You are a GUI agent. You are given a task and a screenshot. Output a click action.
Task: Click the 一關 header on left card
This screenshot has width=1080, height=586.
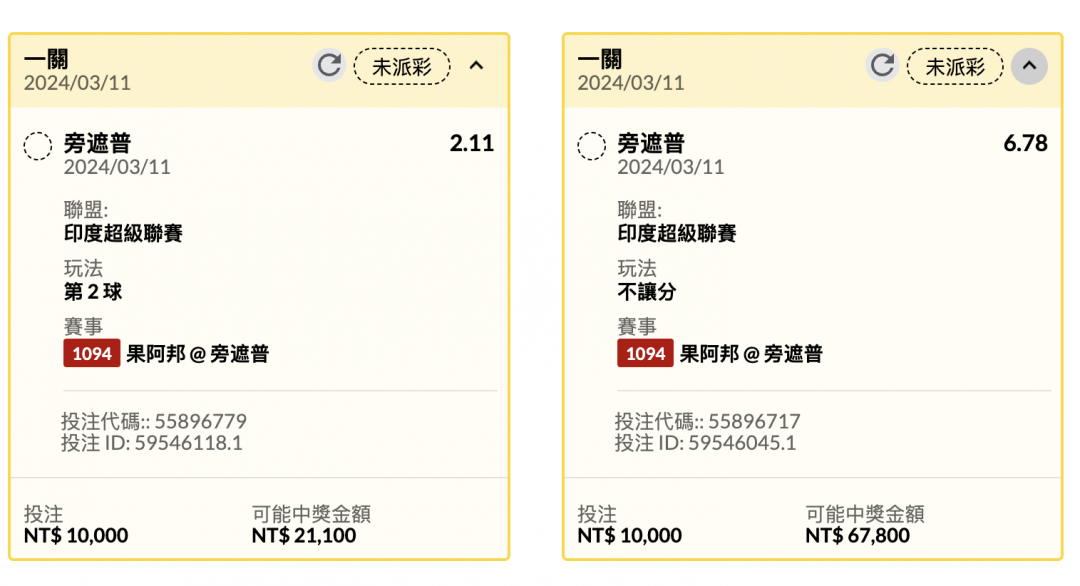(x=46, y=59)
